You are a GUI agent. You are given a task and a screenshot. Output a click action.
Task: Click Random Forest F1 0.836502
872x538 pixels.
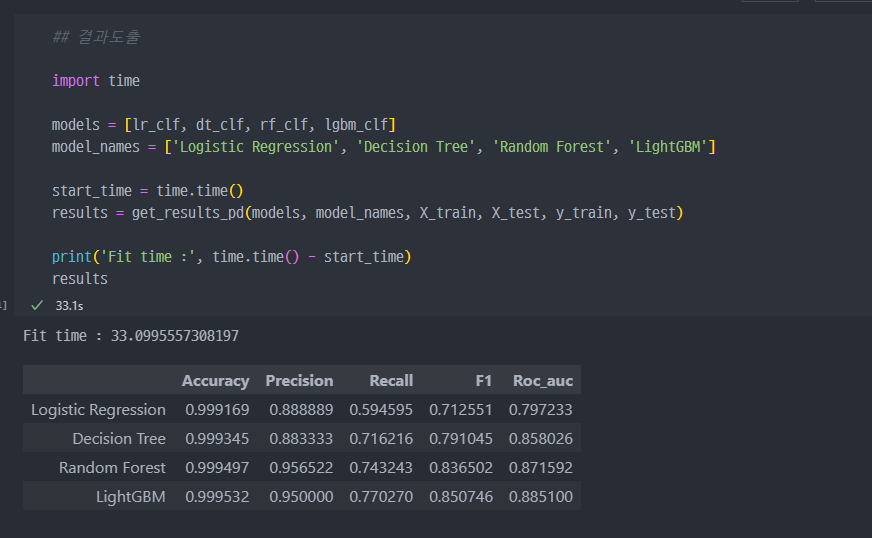pyautogui.click(x=460, y=468)
